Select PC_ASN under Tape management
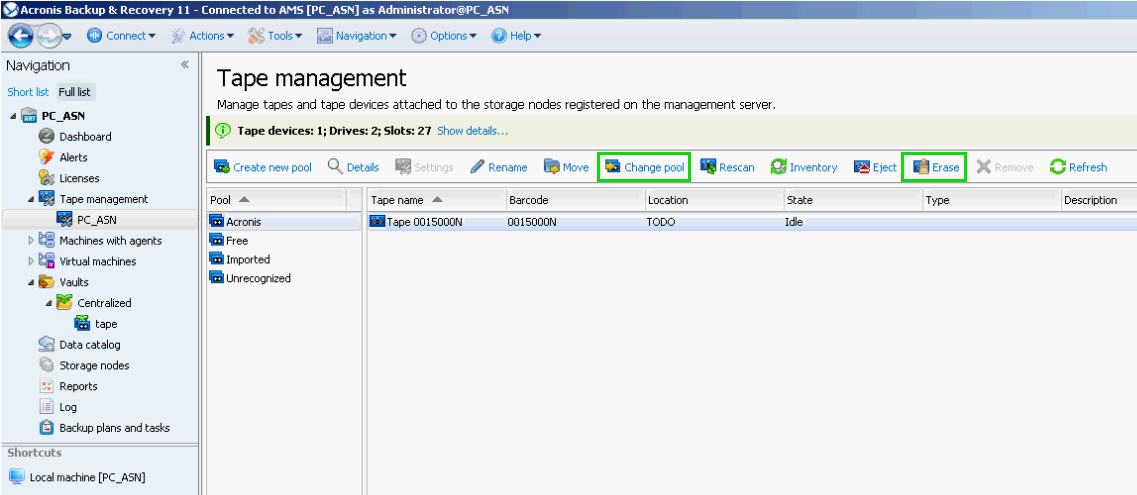 (x=86, y=220)
